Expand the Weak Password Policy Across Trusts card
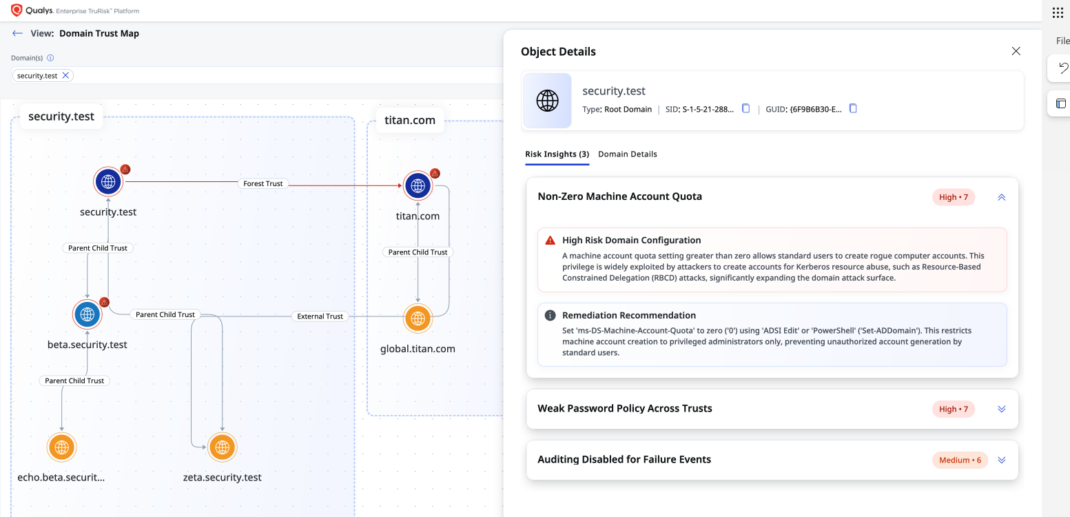The height and width of the screenshot is (517, 1070). point(1002,409)
